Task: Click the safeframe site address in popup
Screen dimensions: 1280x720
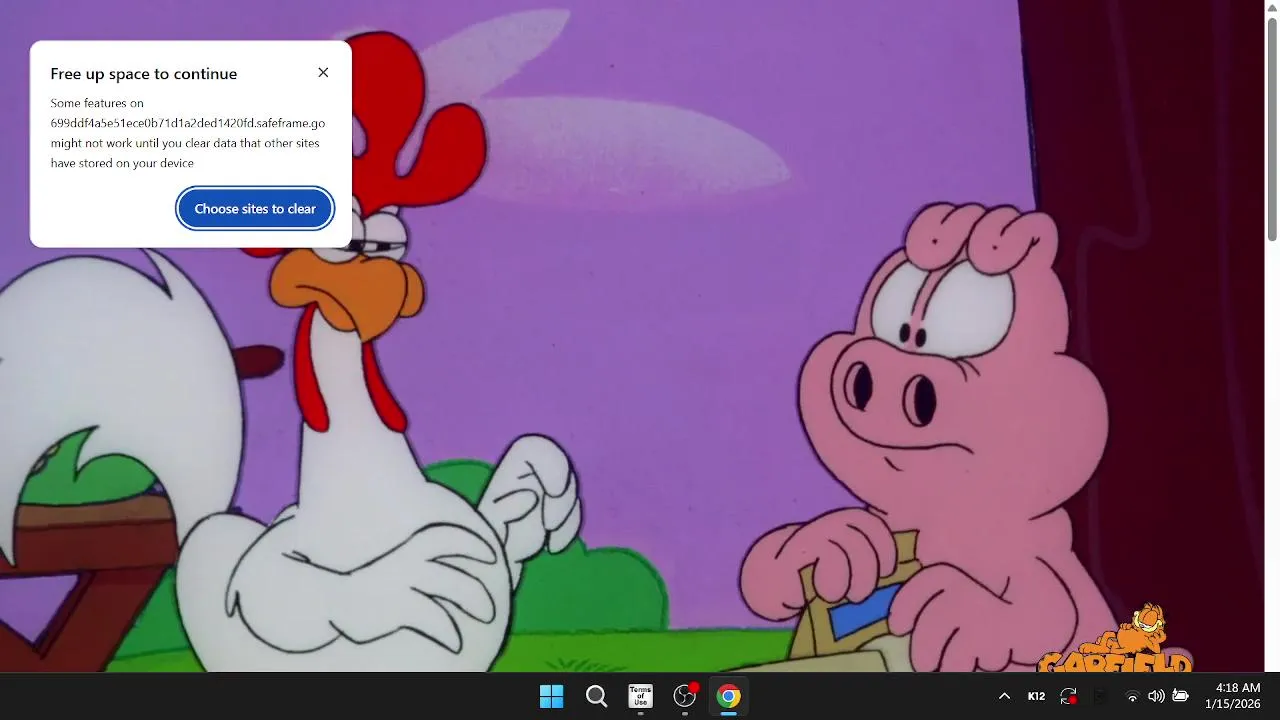Action: click(188, 123)
